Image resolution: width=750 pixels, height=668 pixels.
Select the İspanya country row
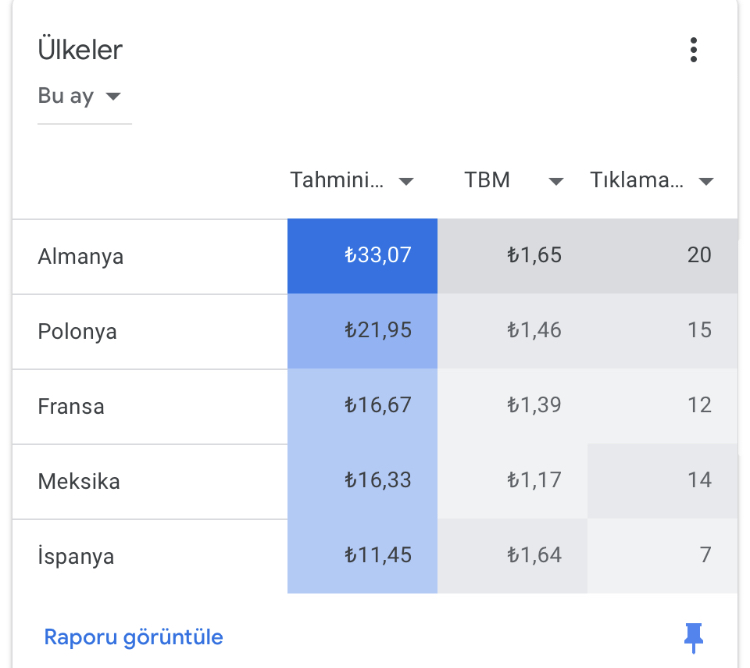click(375, 556)
